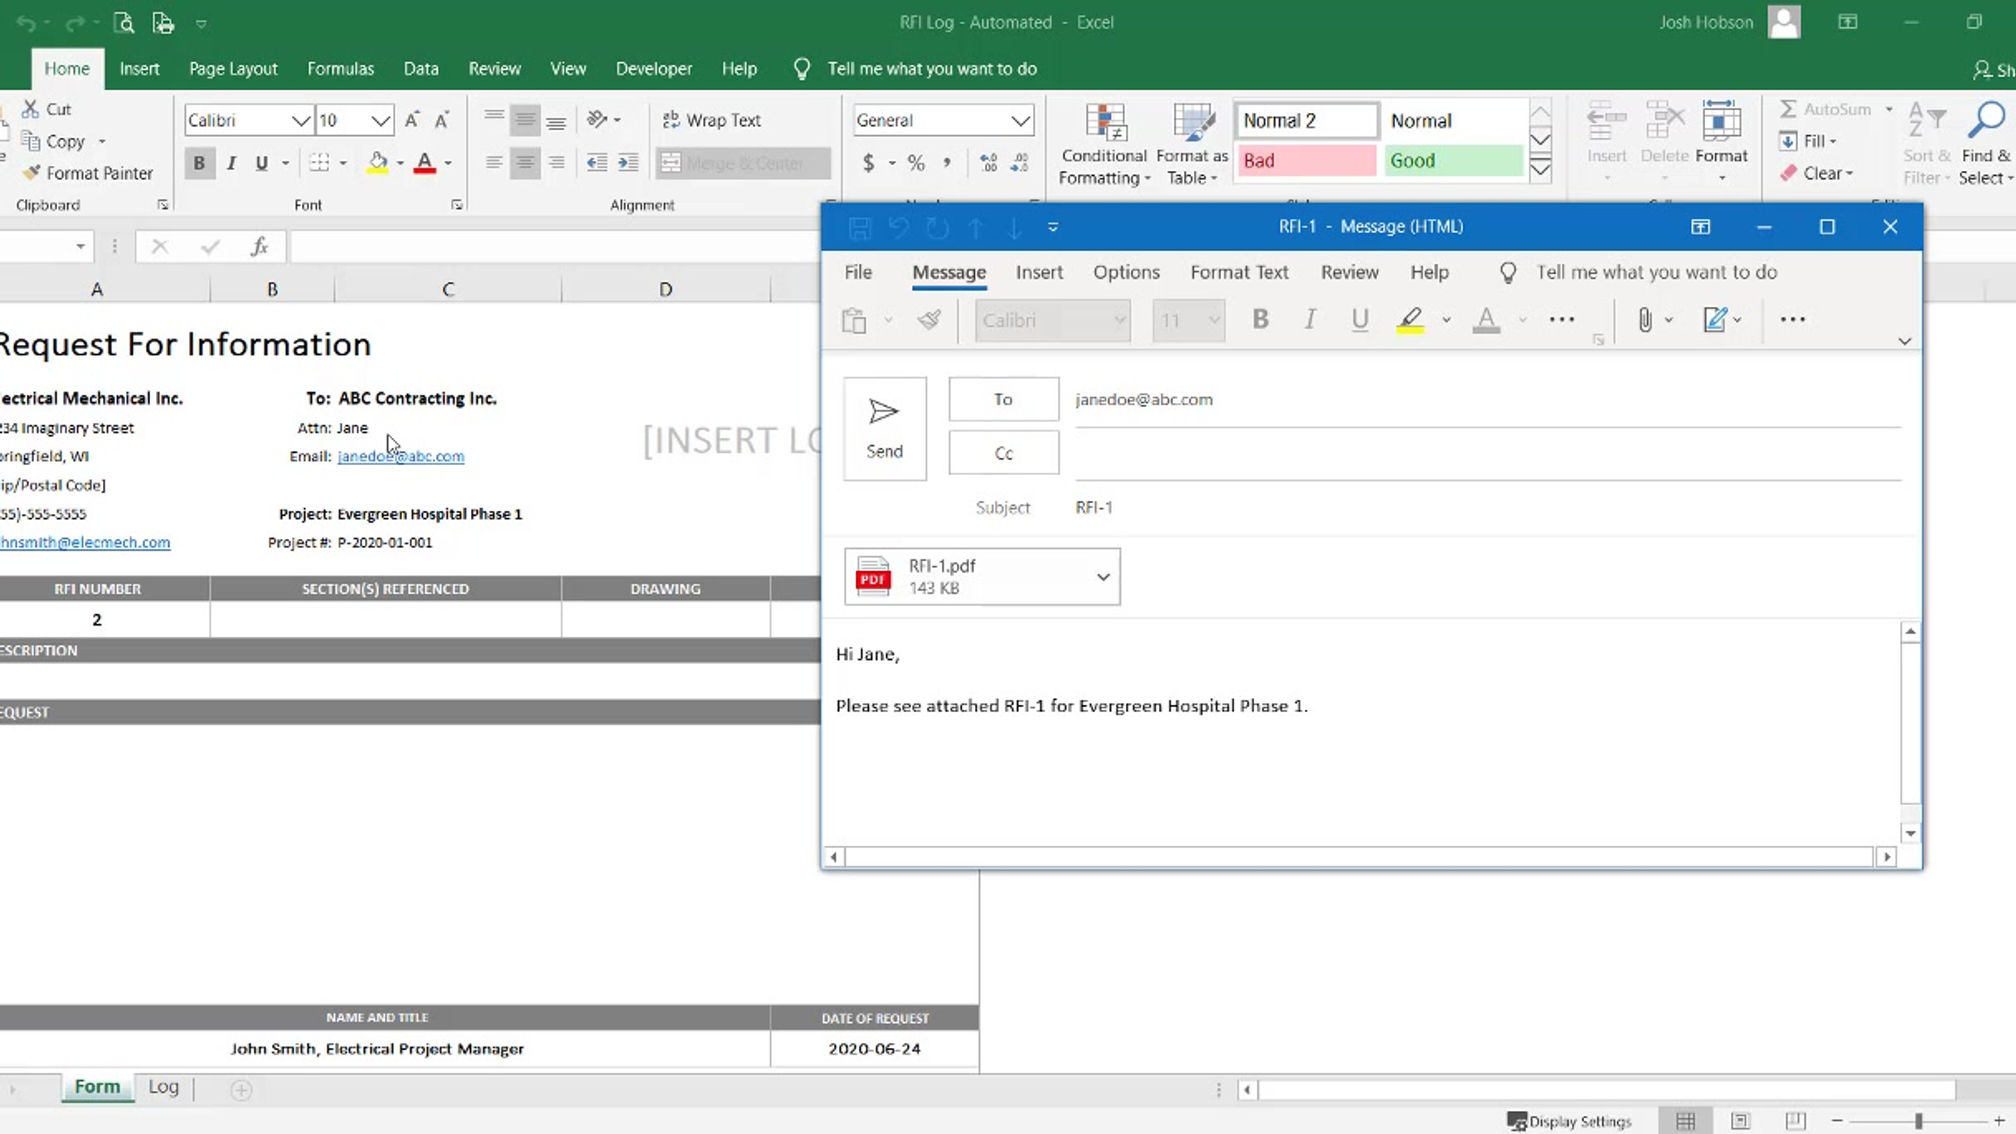Open the Outlook Options tab

tap(1126, 272)
